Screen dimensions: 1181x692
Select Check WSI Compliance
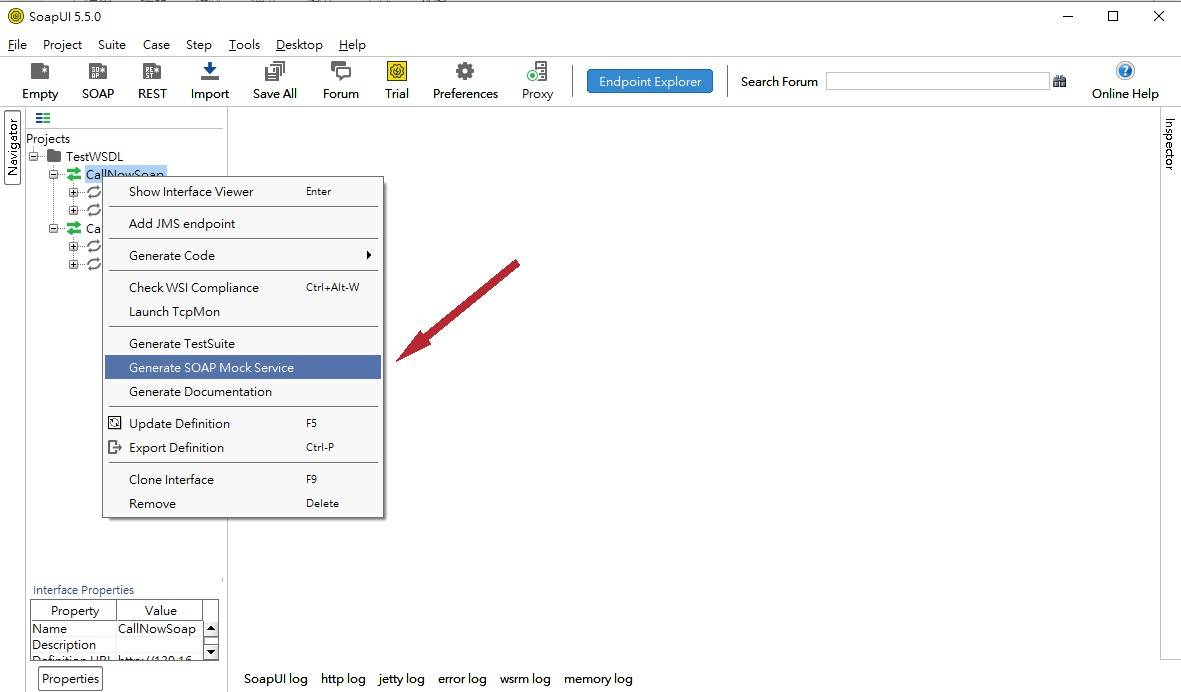coord(243,288)
